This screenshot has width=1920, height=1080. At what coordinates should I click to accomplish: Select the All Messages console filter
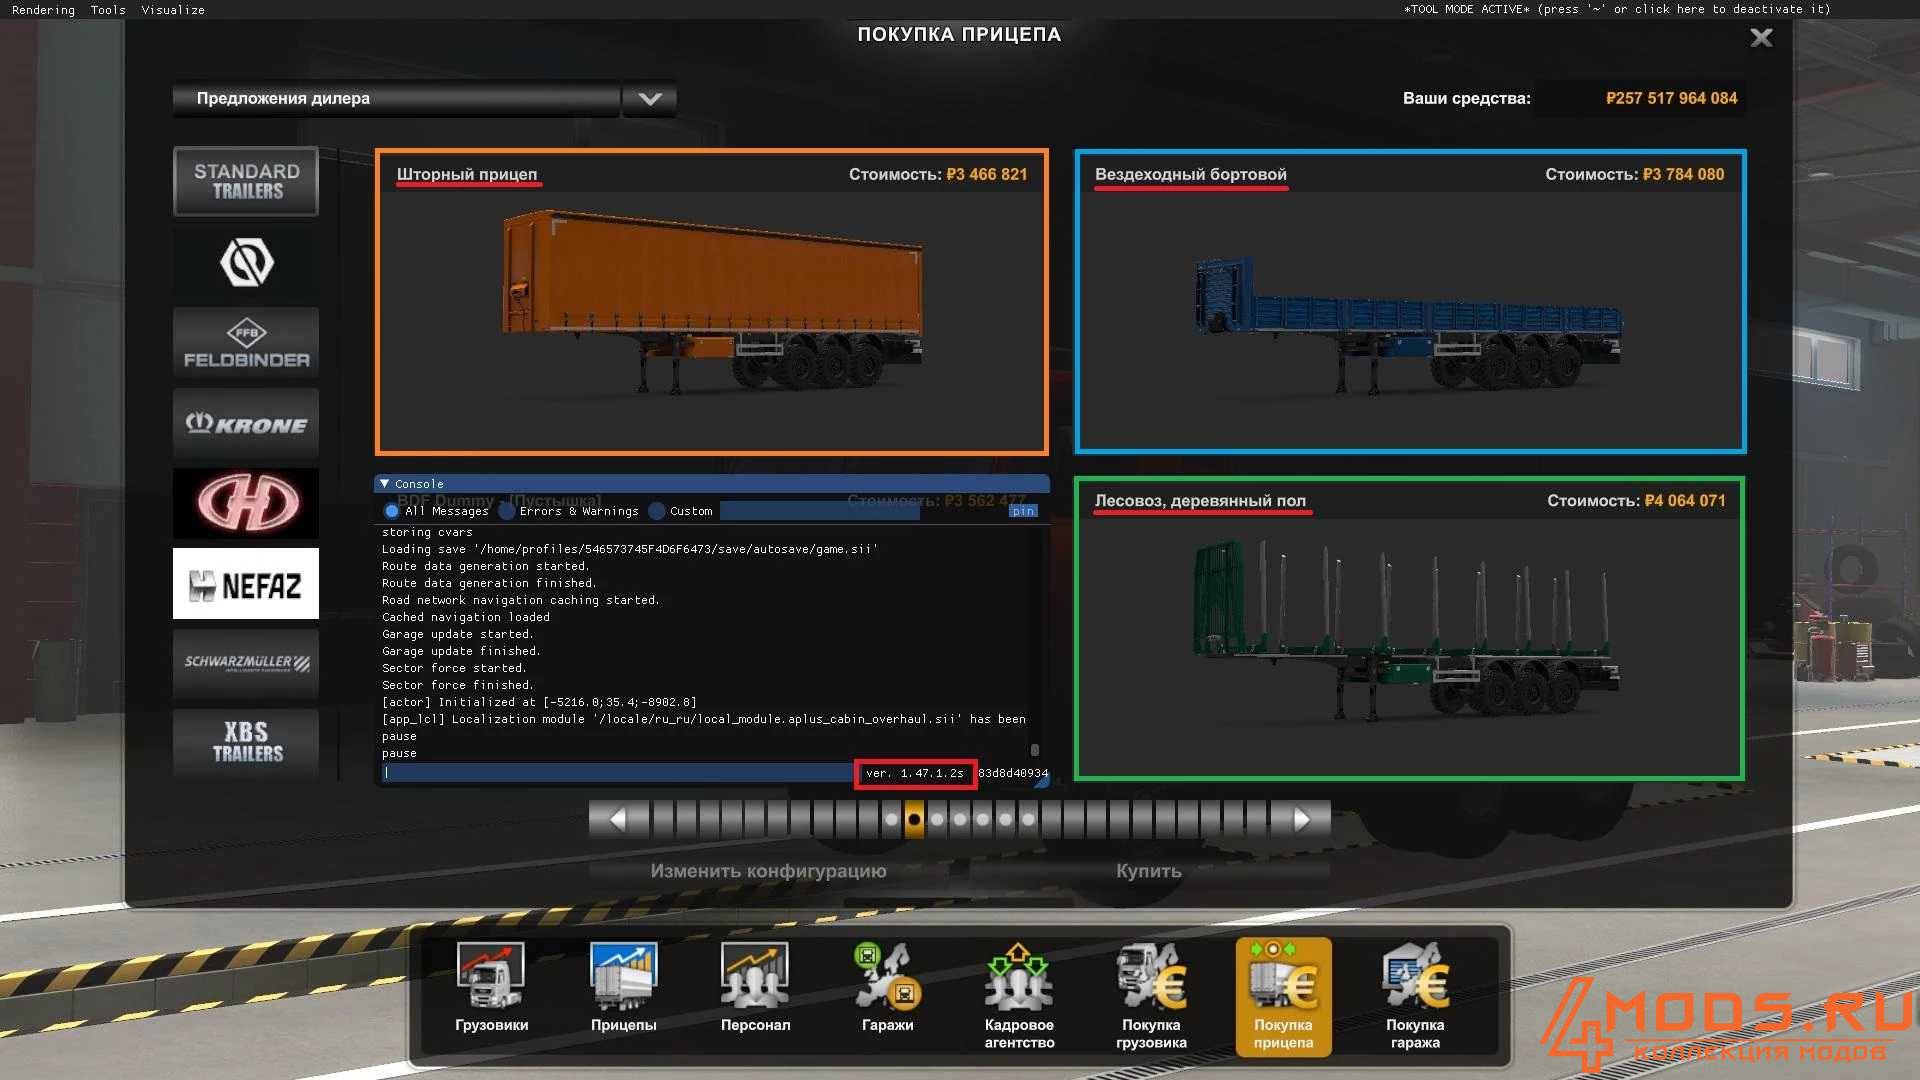[437, 511]
